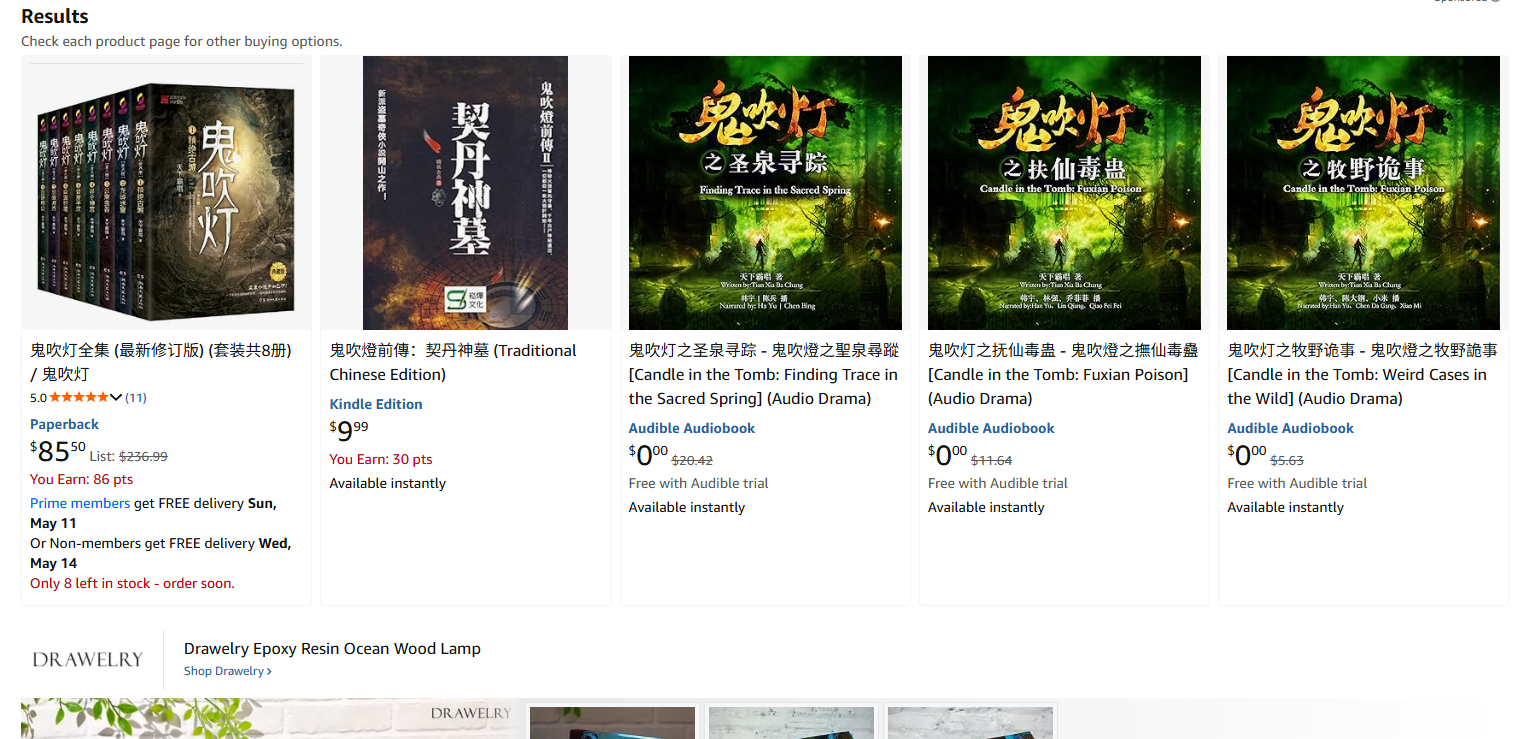Click "Only 8 left in stock" notice

coord(132,583)
